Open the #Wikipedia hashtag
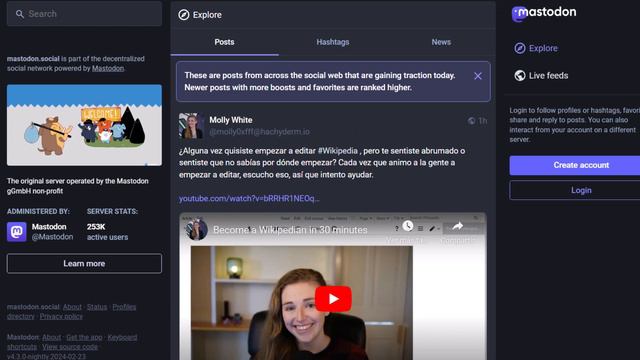640x360 pixels. point(338,151)
